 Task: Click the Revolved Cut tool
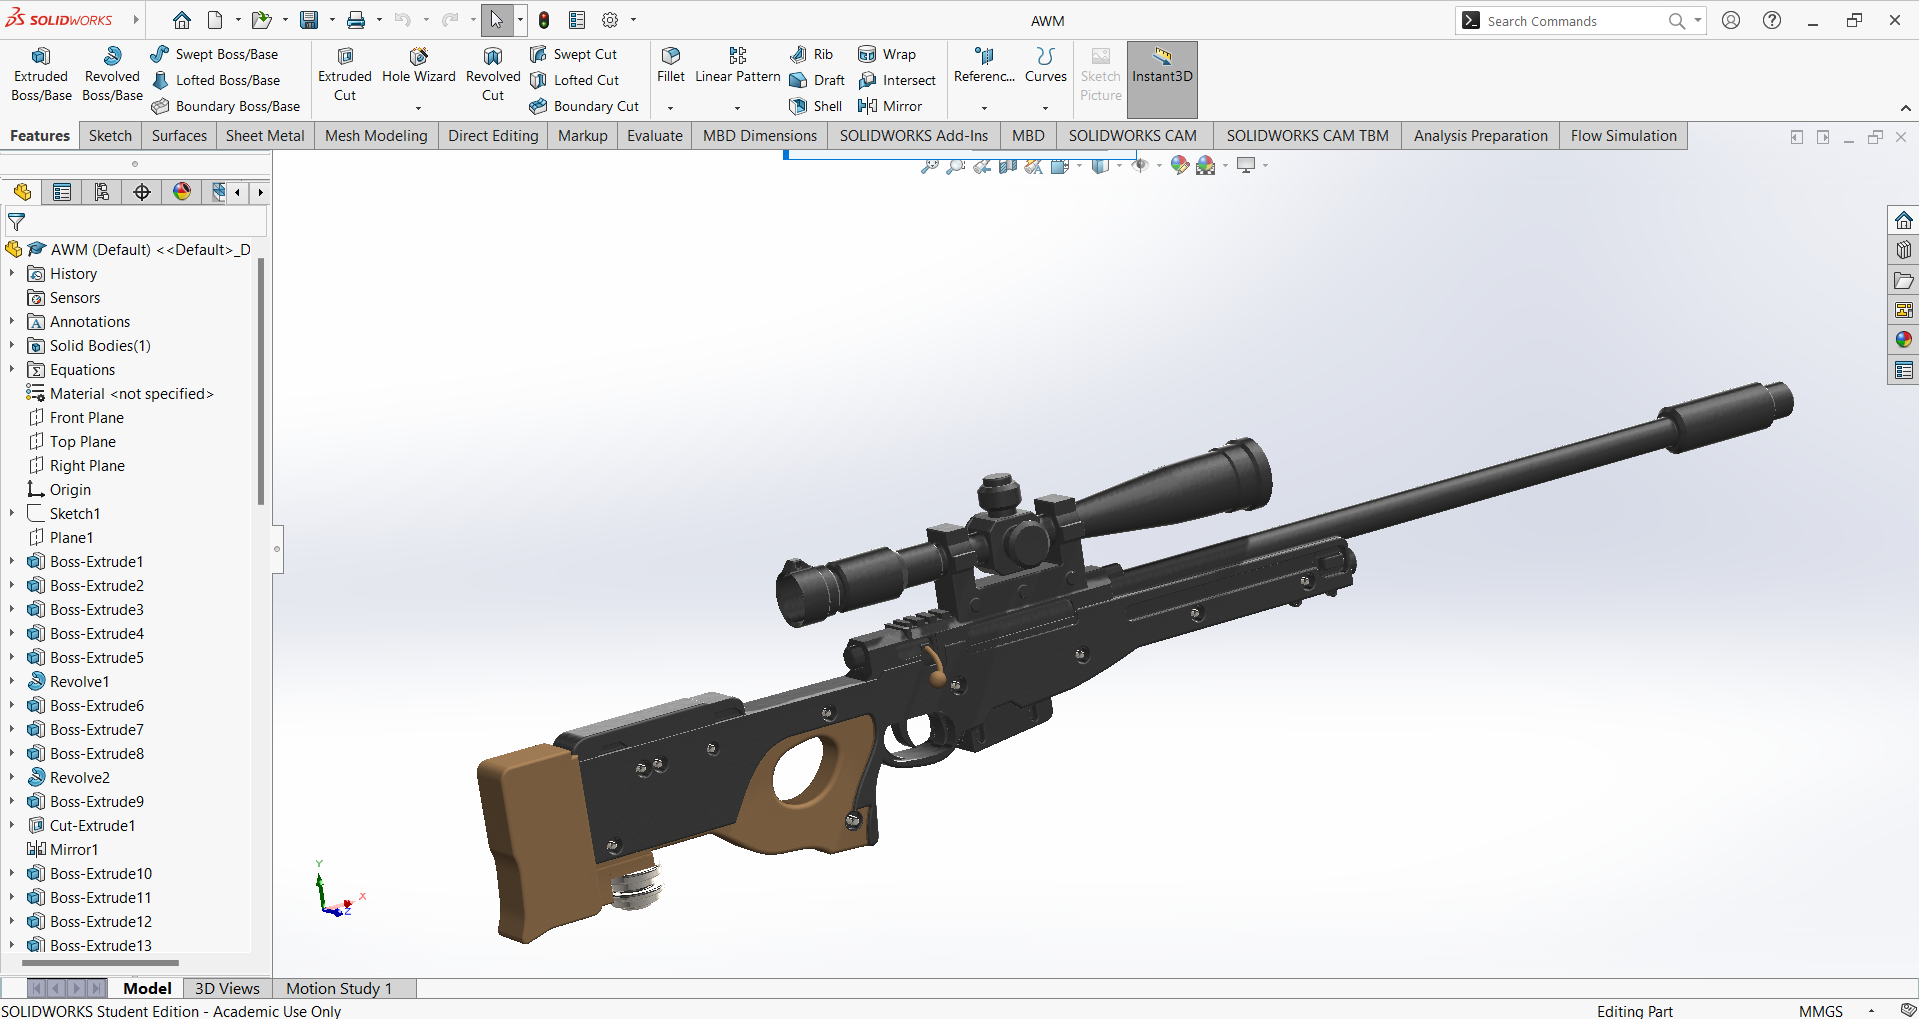click(x=493, y=74)
